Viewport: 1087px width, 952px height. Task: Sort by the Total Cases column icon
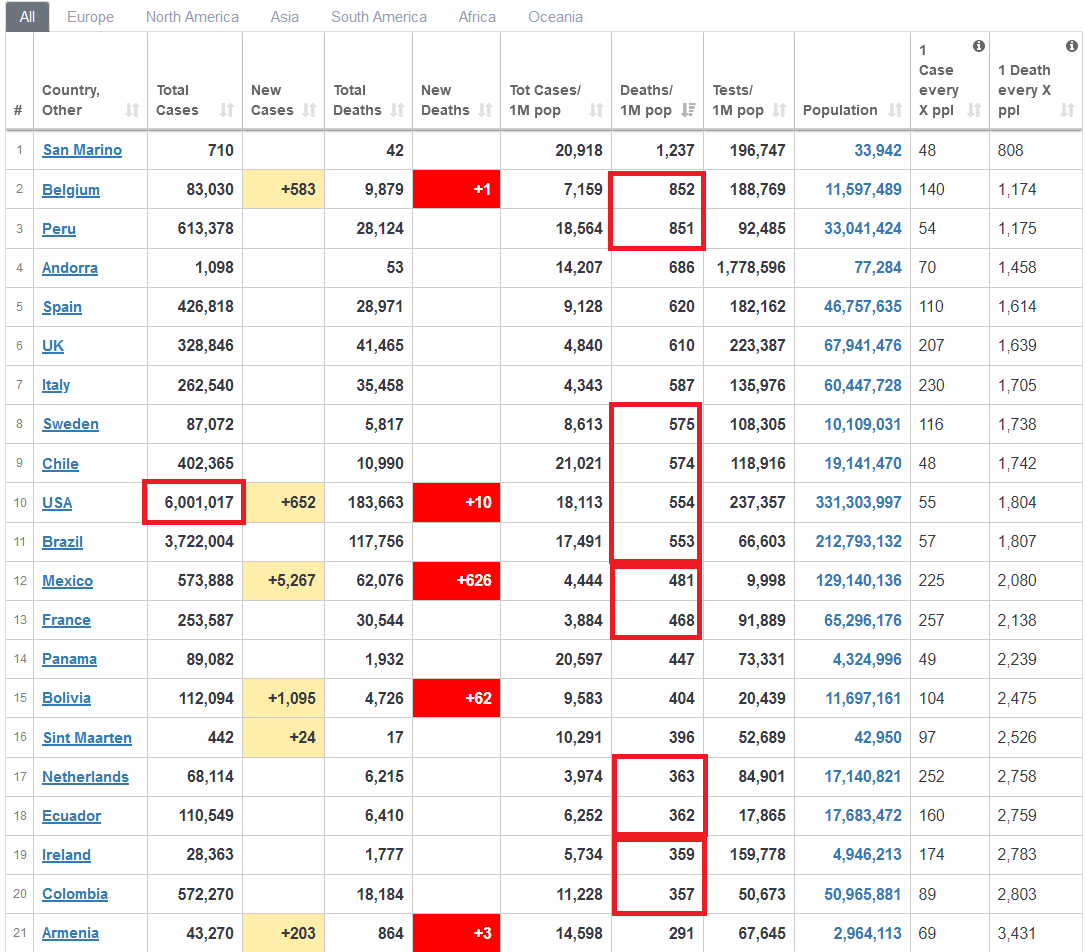(226, 111)
